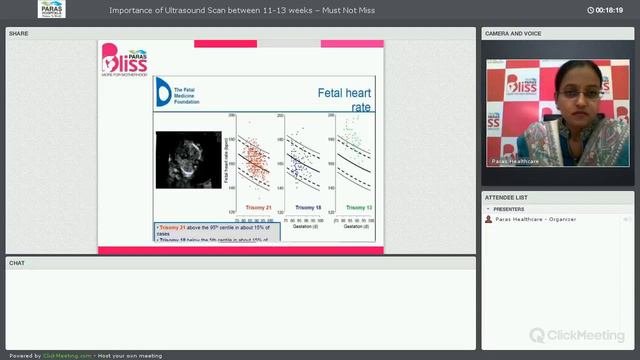Image resolution: width=640 pixels, height=360 pixels.
Task: Click the SHARE panel header
Action: pyautogui.click(x=240, y=33)
